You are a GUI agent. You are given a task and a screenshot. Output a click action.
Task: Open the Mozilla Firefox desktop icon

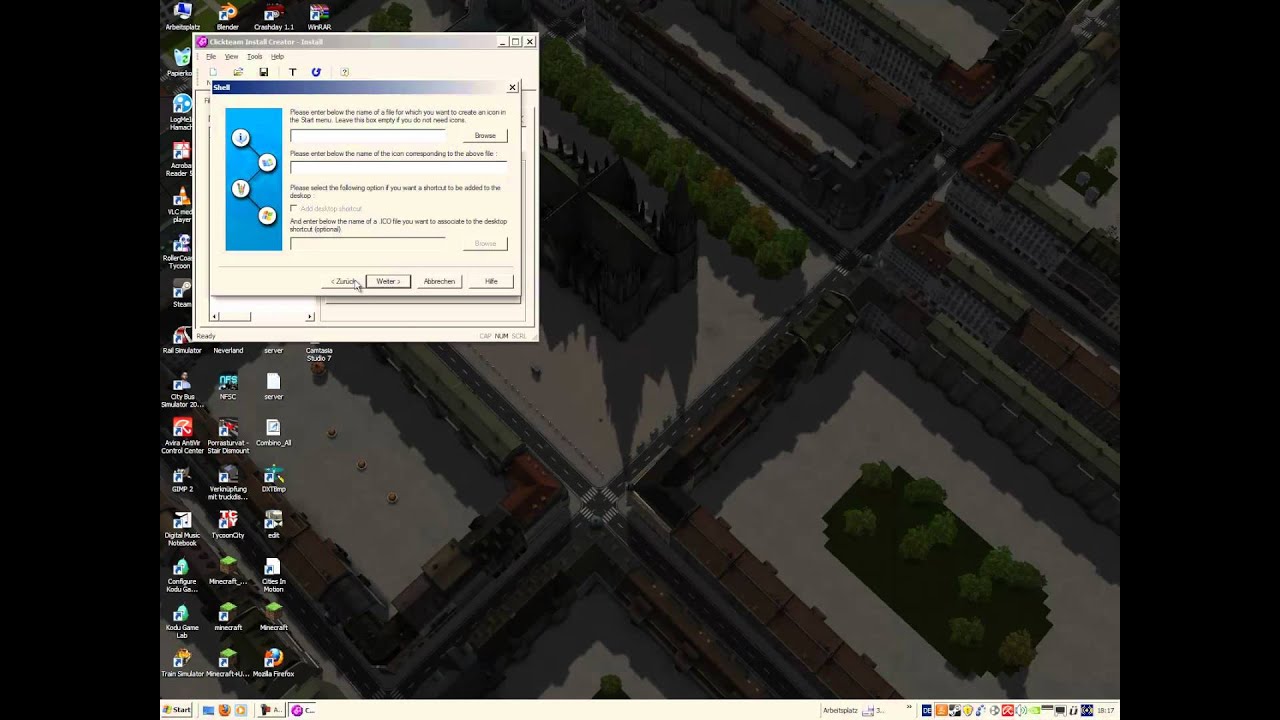point(273,662)
